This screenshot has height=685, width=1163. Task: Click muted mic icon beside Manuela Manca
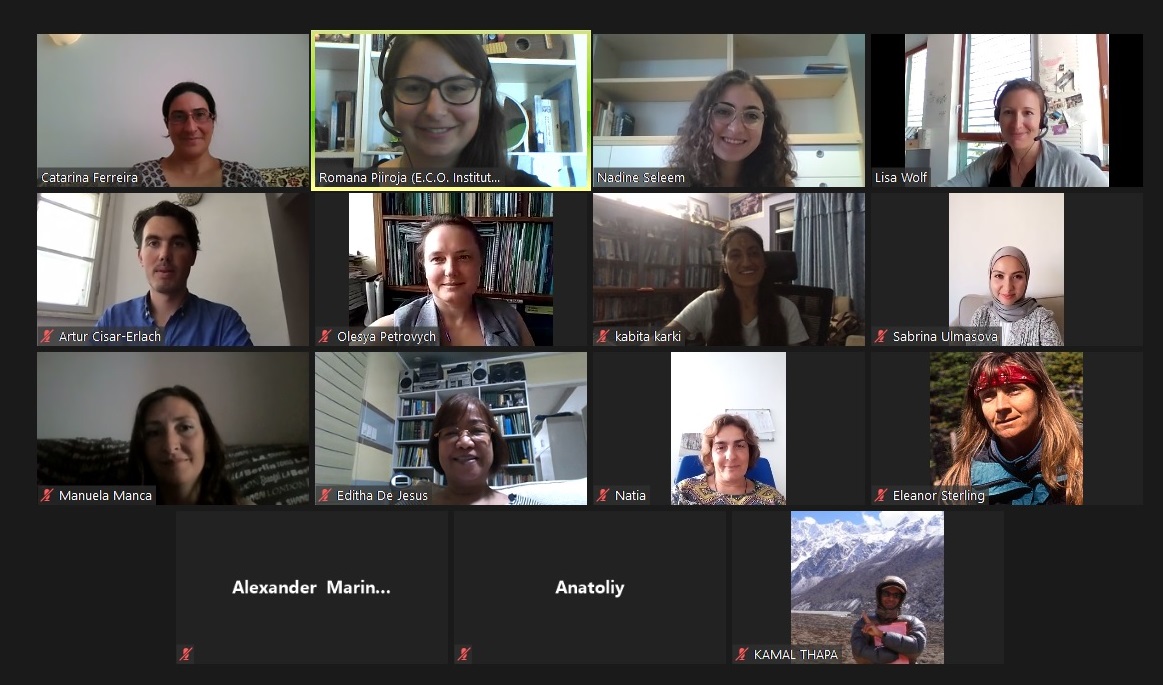(x=47, y=495)
